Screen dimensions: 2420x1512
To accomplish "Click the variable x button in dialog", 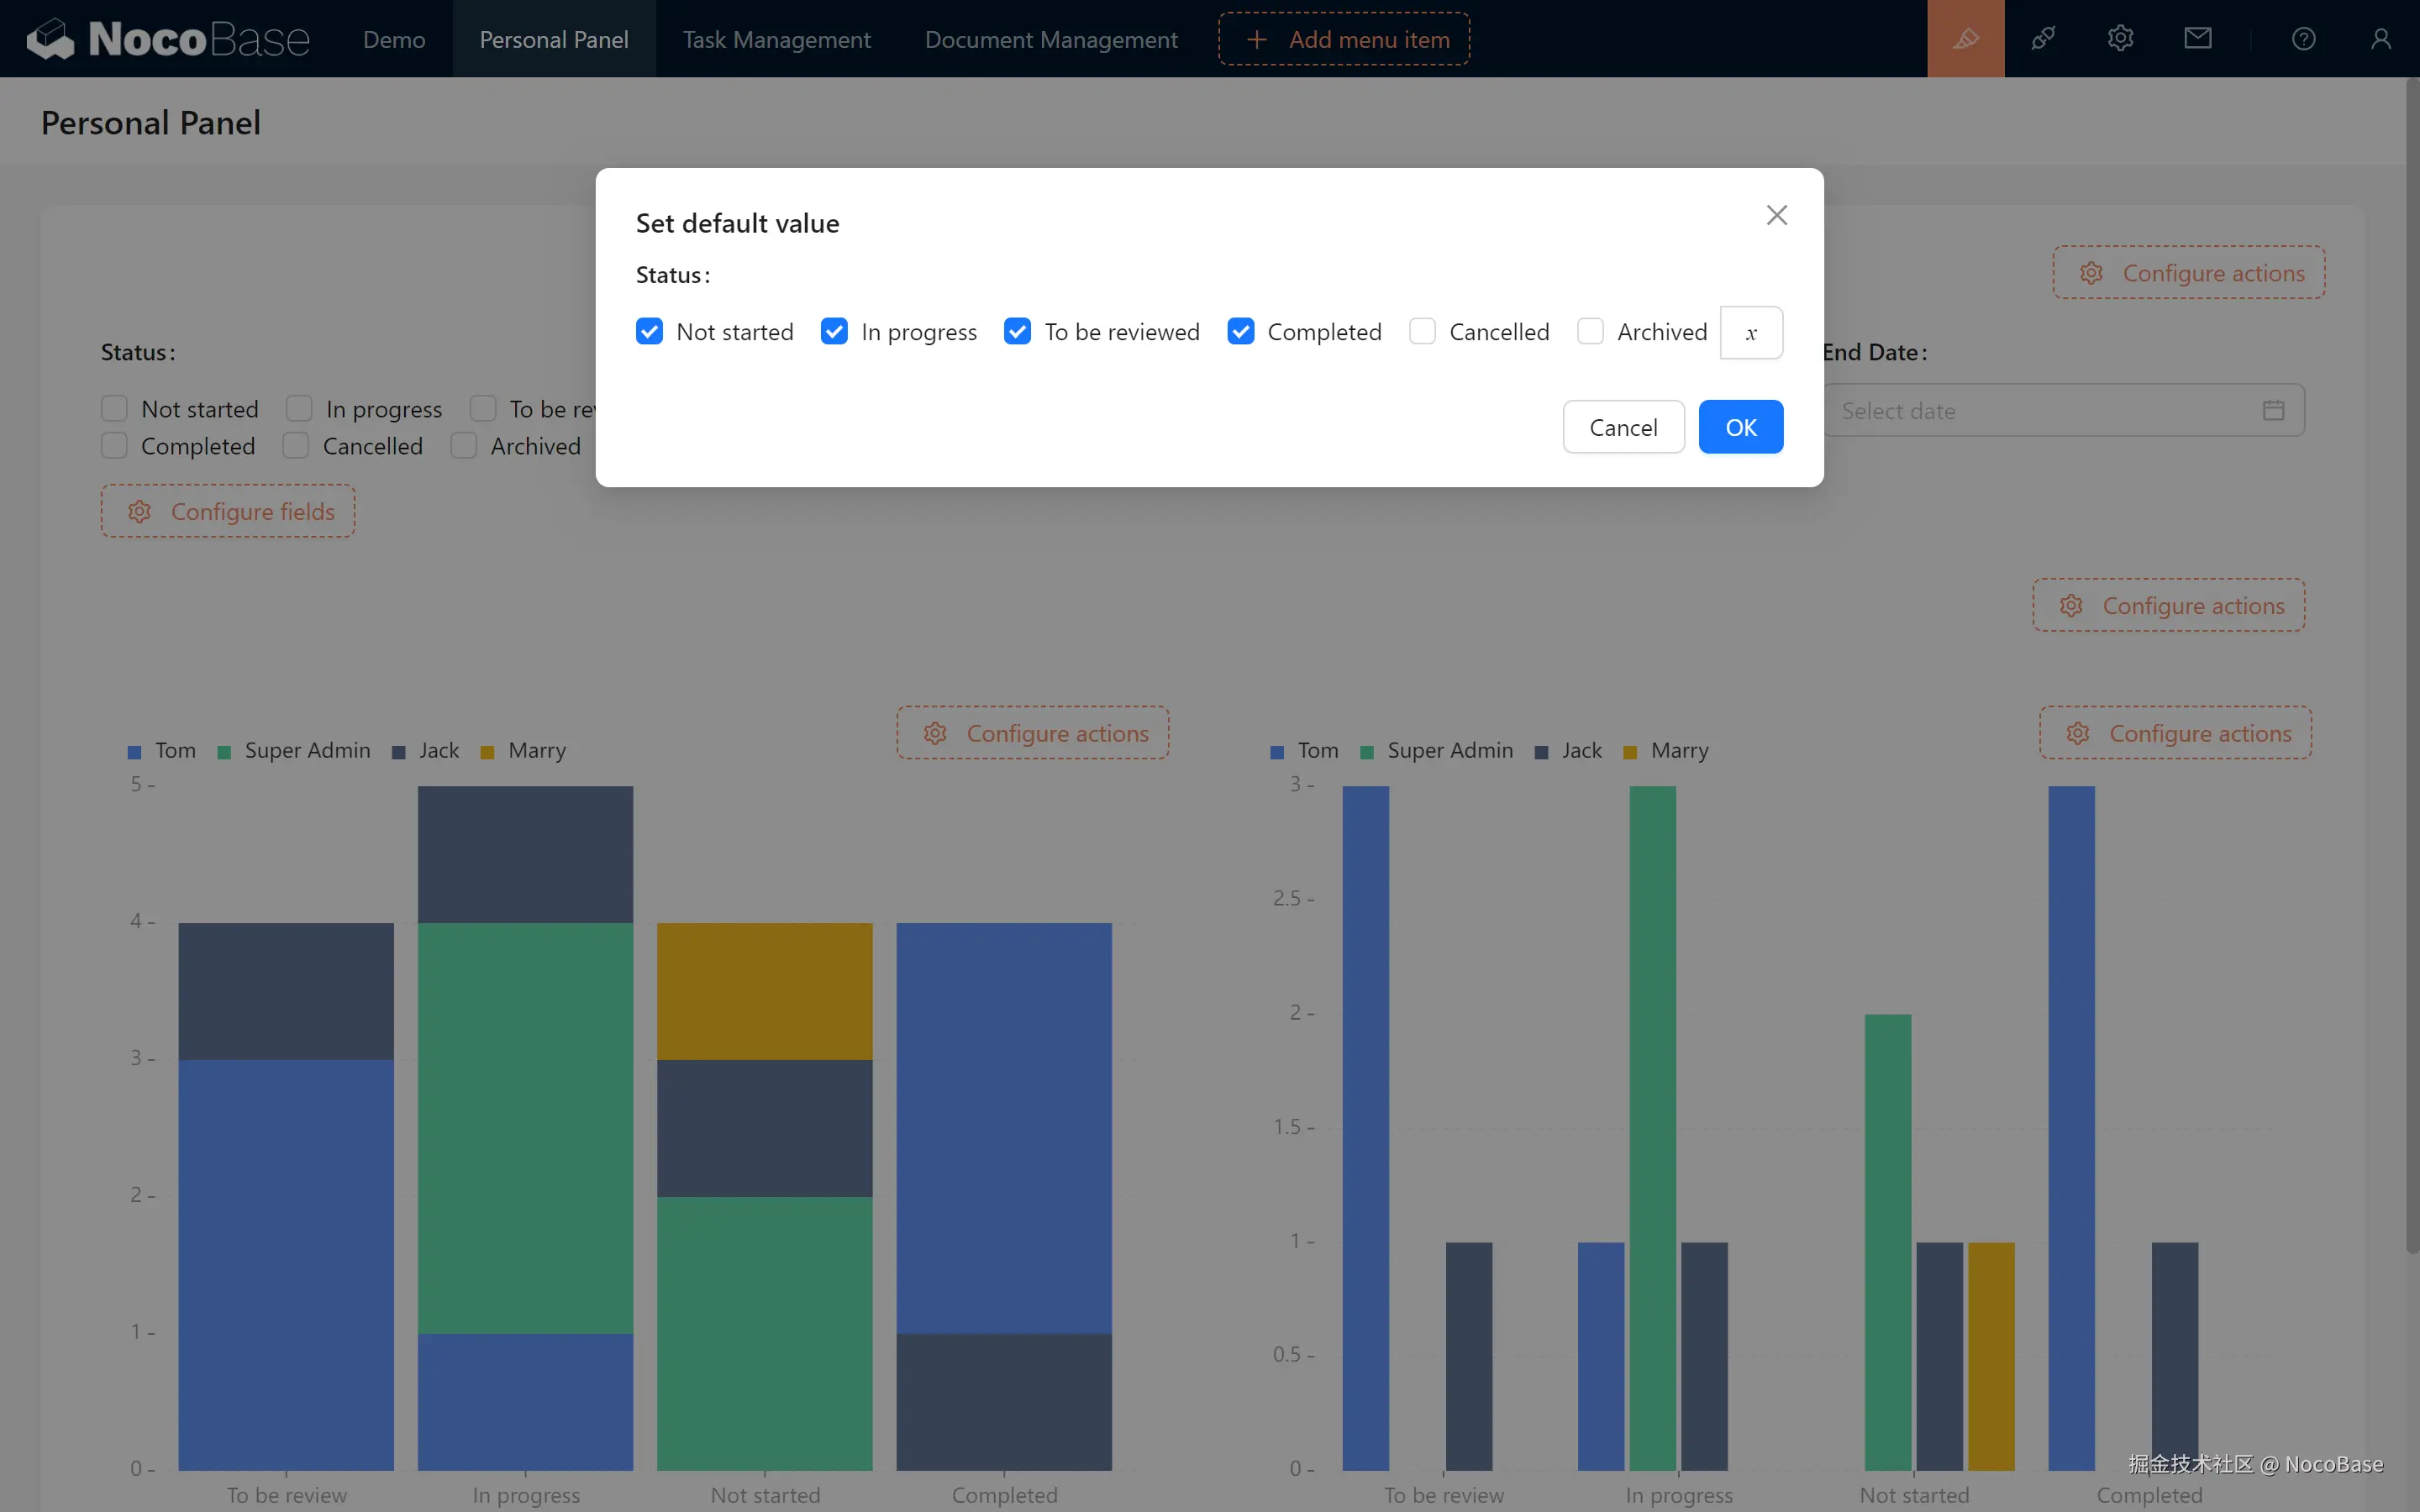I will pyautogui.click(x=1750, y=333).
